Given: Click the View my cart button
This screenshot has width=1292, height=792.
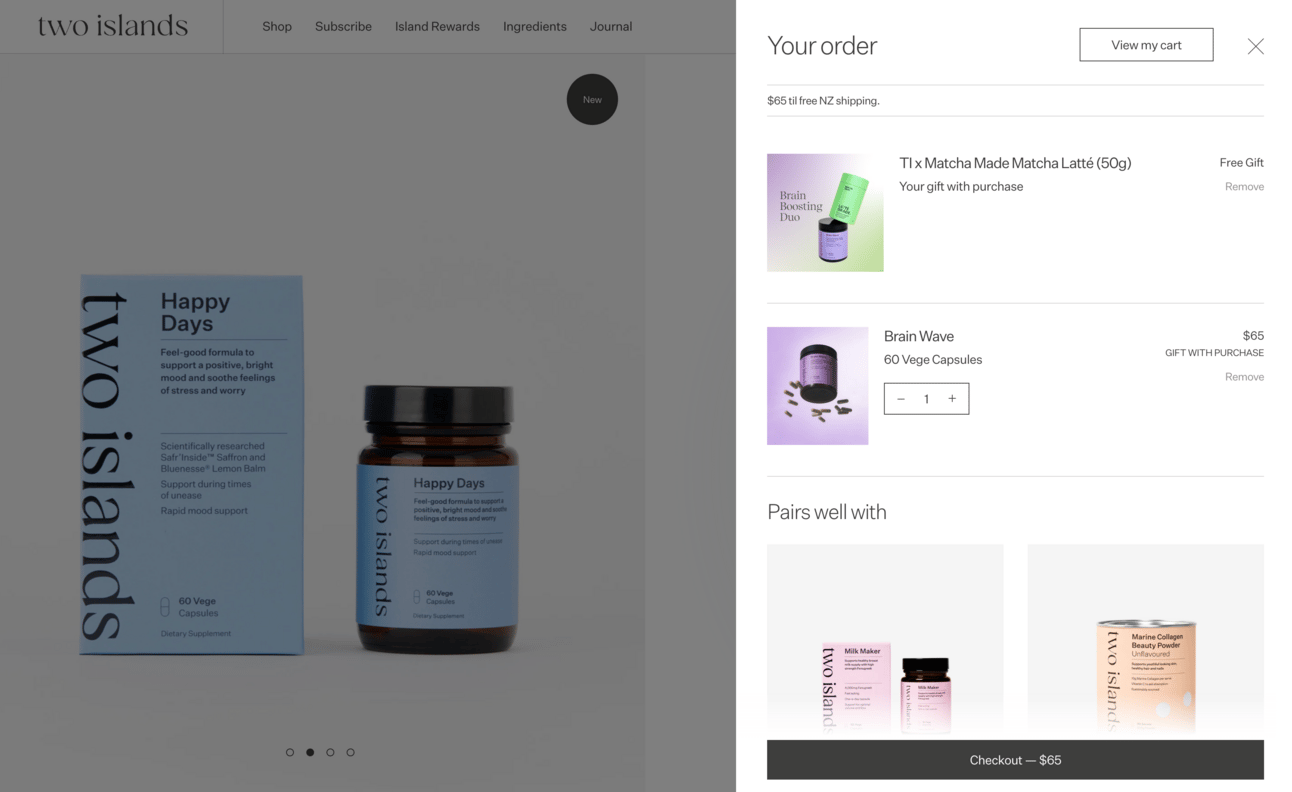Looking at the screenshot, I should (1146, 45).
